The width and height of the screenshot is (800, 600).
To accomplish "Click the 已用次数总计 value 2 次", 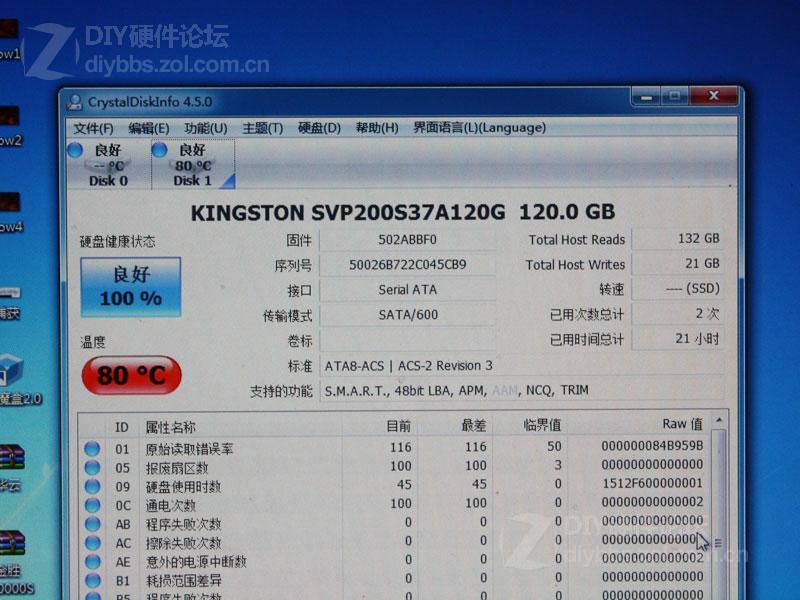I will 677,314.
